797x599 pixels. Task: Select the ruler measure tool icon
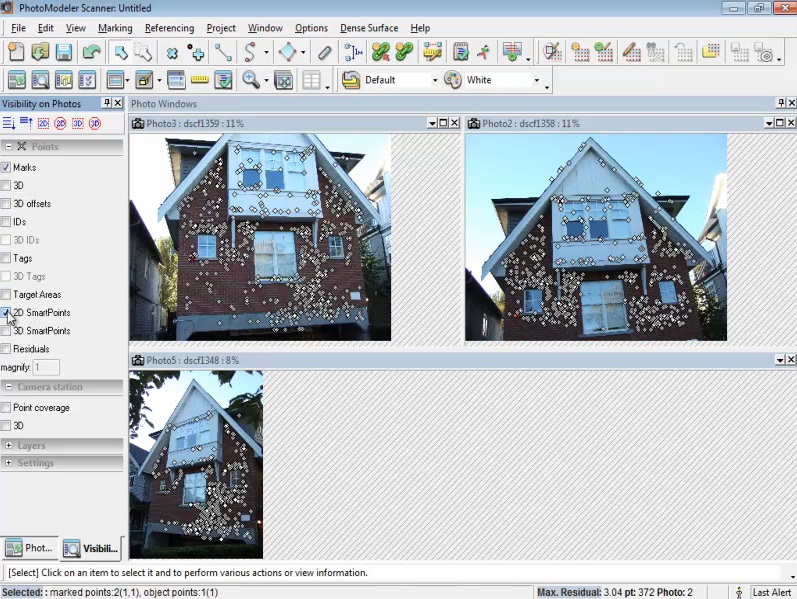click(199, 80)
